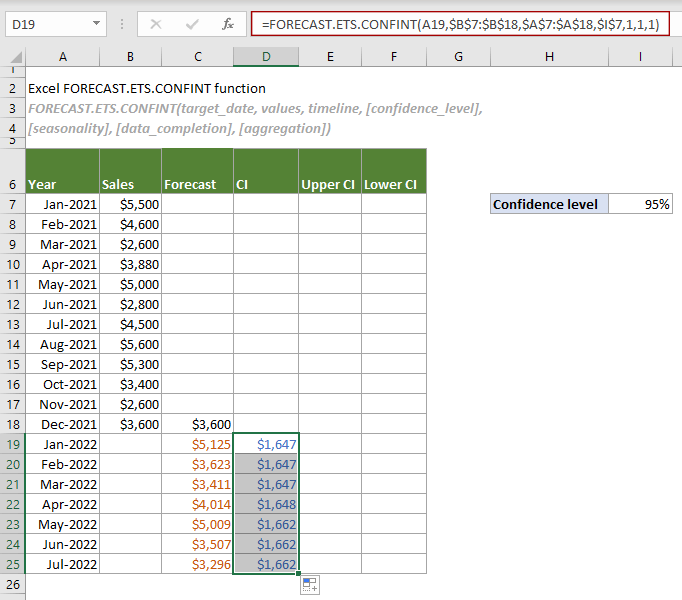
Task: Open the Auto Fill Options icon
Action: click(309, 585)
